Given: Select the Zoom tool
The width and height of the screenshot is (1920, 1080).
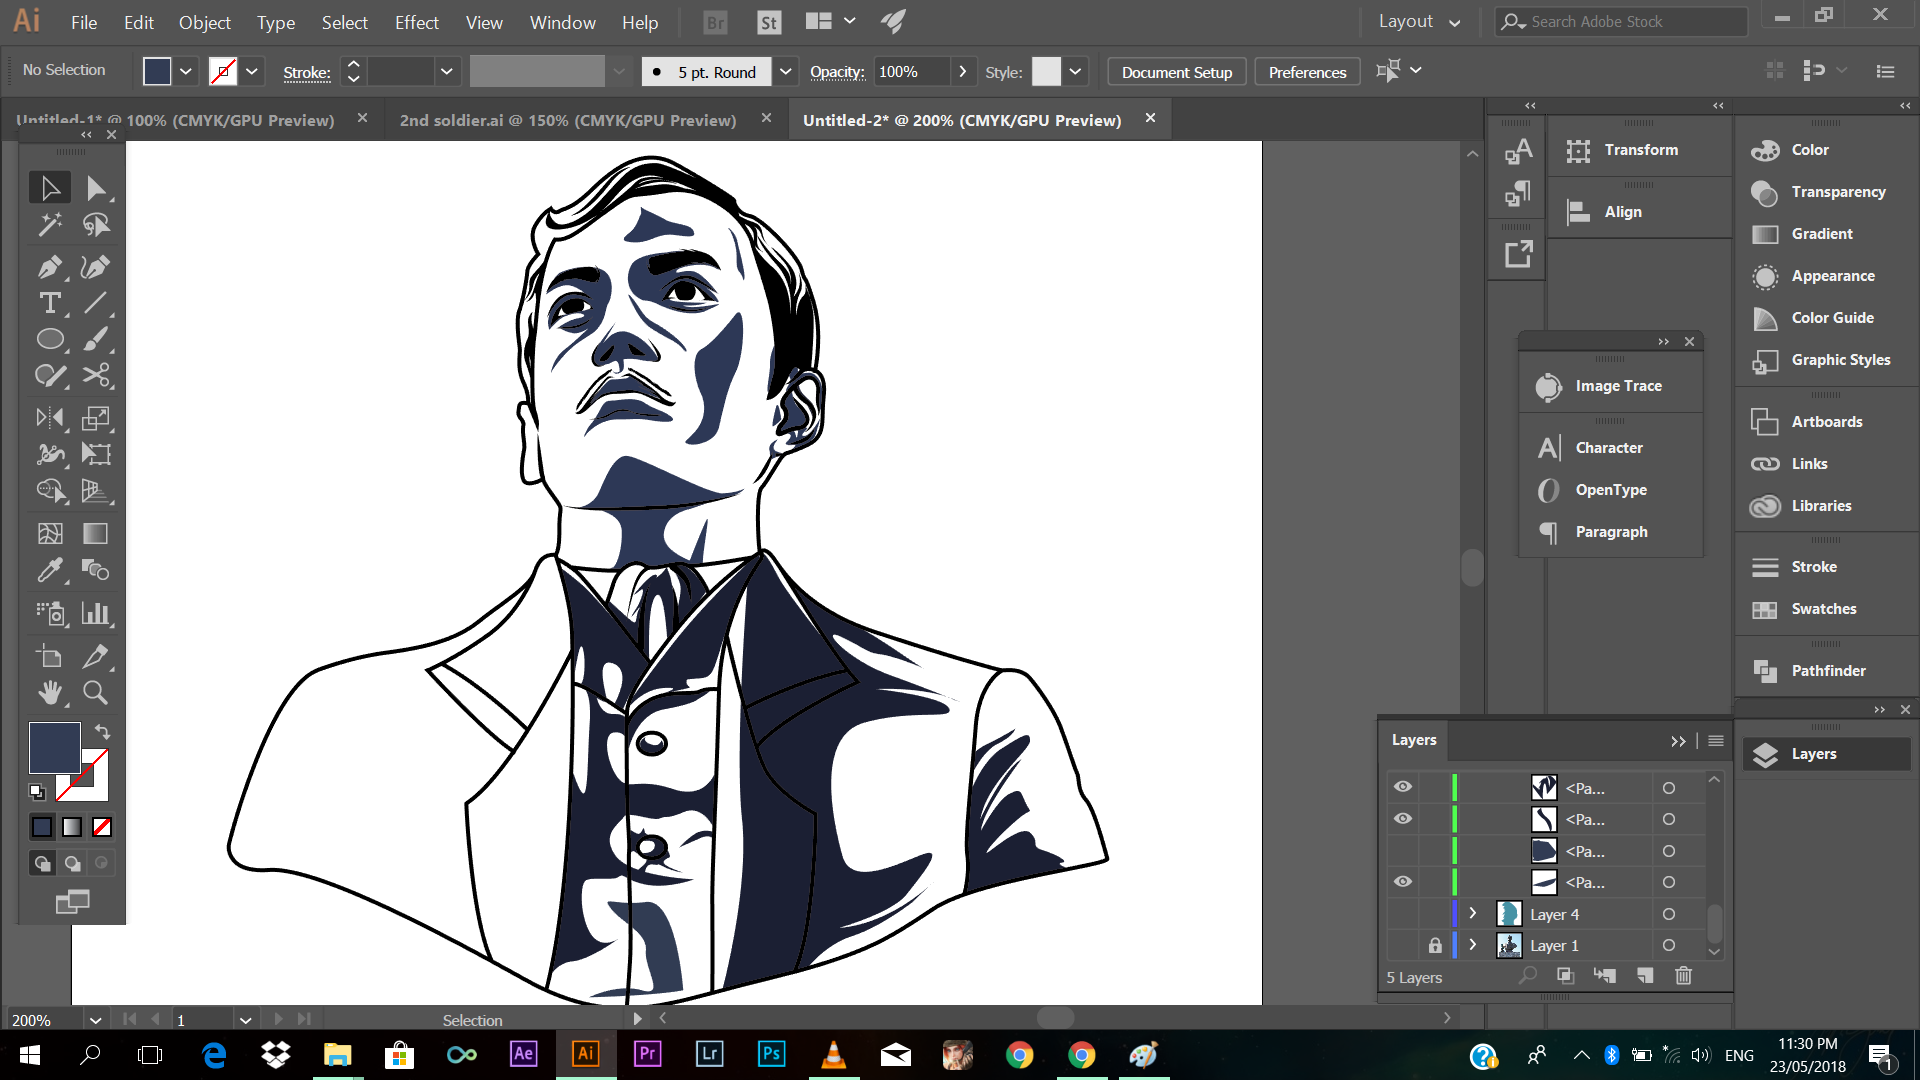Looking at the screenshot, I should point(96,693).
